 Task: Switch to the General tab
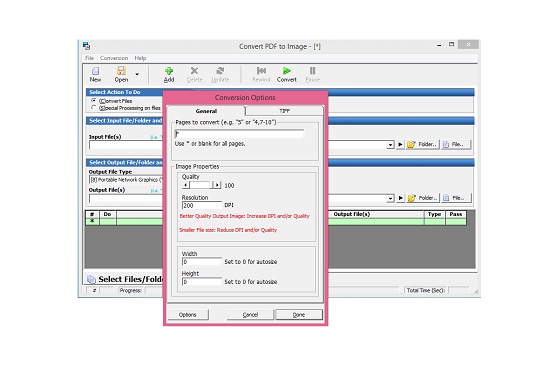coord(206,111)
